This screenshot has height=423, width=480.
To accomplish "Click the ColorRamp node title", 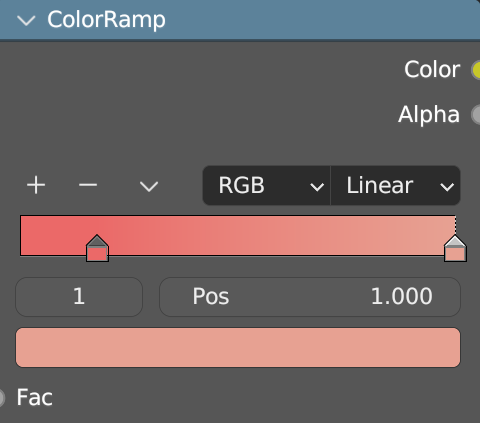I will click(x=106, y=20).
